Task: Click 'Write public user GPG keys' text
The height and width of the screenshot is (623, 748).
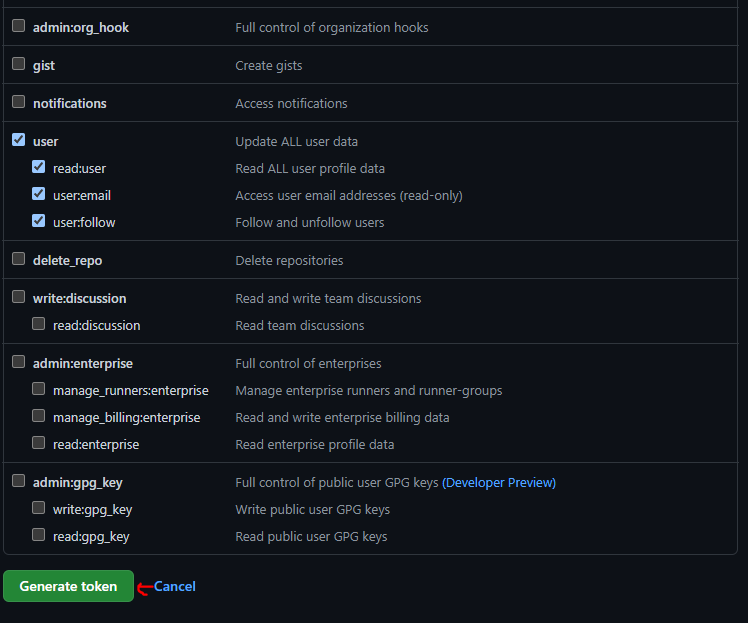Action: pos(312,510)
